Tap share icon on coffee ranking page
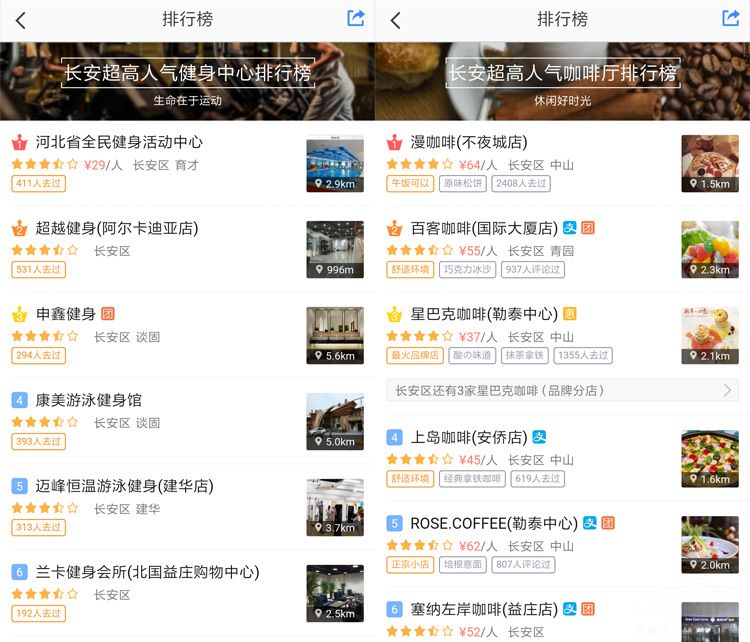Viewport: 750px width, 642px height. coord(730,18)
